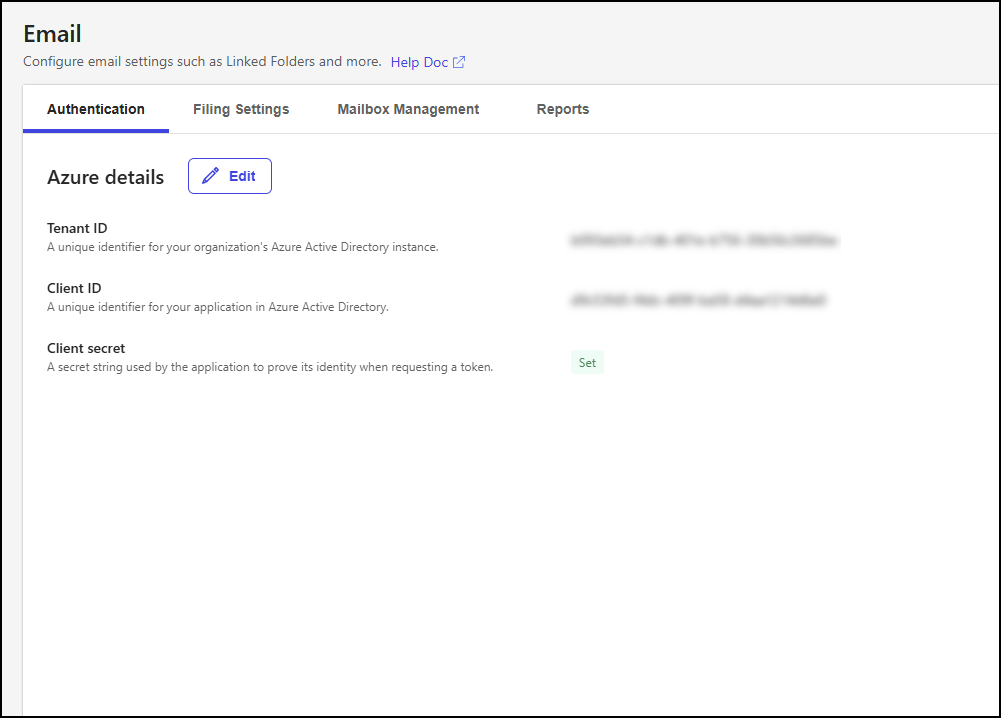Image resolution: width=1001 pixels, height=718 pixels.
Task: Click the Edit button for Azure details
Action: pos(229,175)
